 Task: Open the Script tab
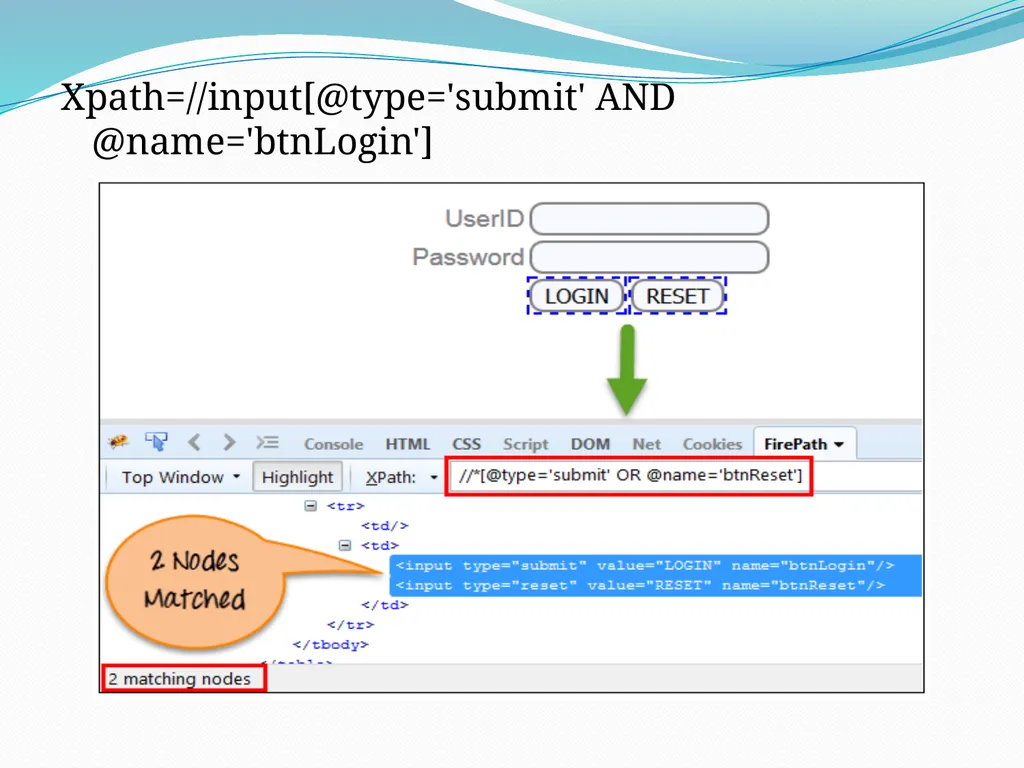click(x=526, y=444)
